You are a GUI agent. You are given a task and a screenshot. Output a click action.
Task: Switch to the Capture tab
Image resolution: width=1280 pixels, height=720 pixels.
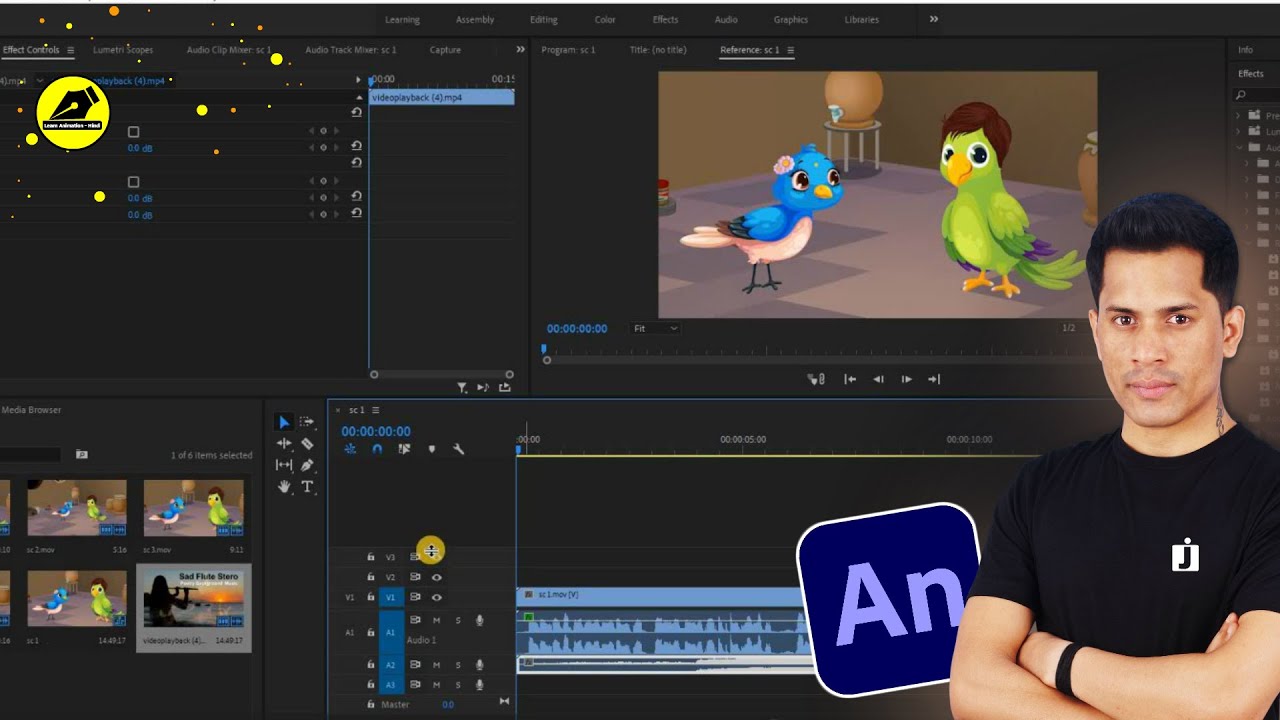coord(445,50)
